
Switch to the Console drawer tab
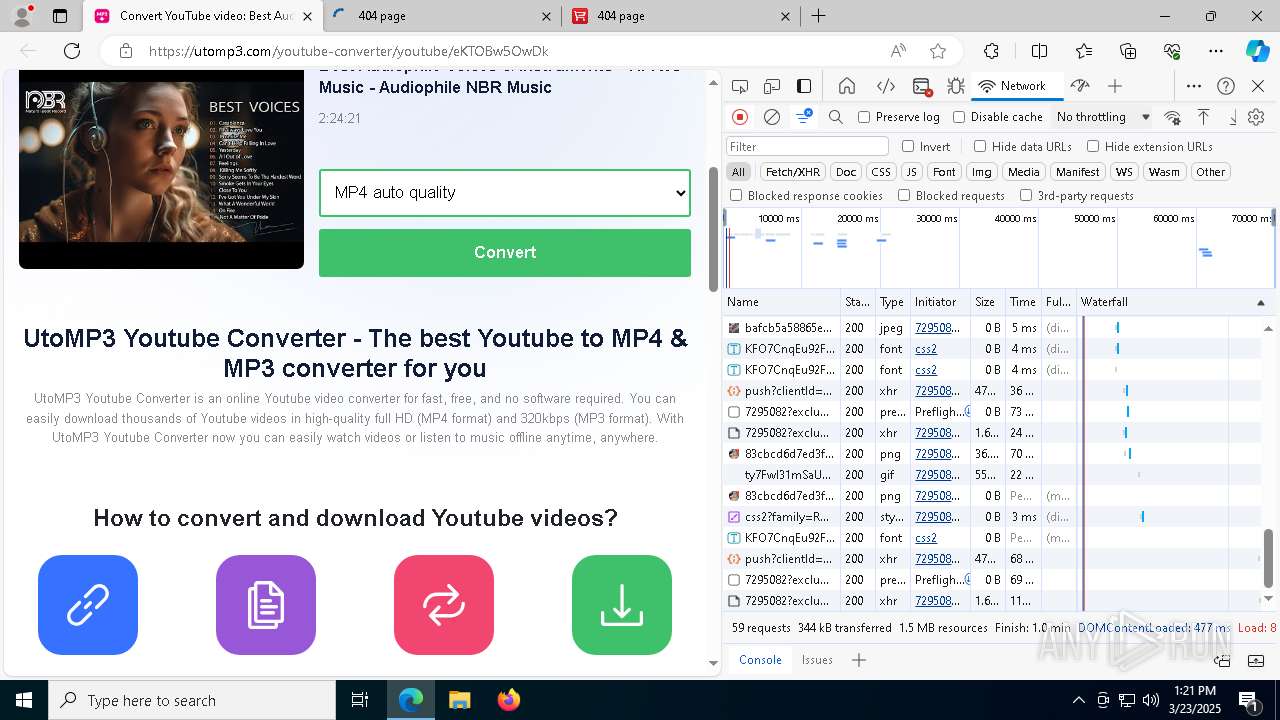[x=760, y=660]
